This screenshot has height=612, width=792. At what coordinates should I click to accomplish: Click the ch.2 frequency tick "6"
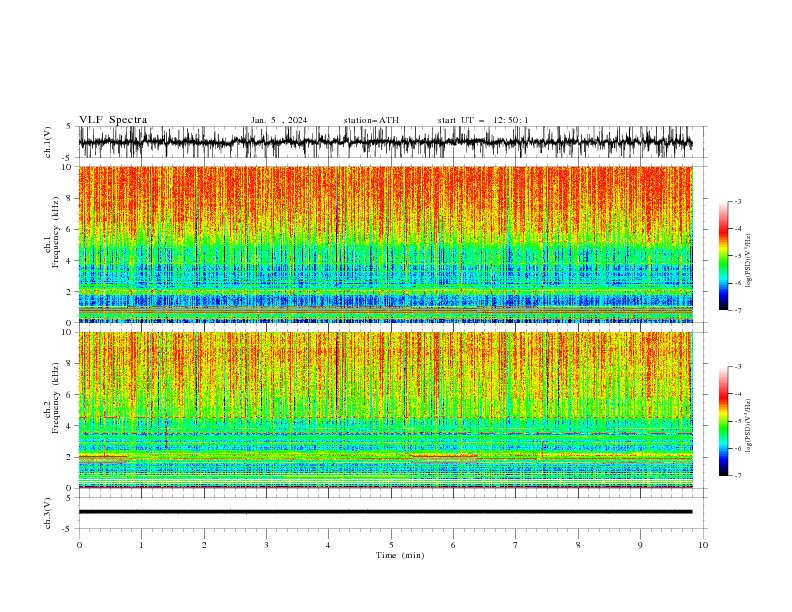70,394
